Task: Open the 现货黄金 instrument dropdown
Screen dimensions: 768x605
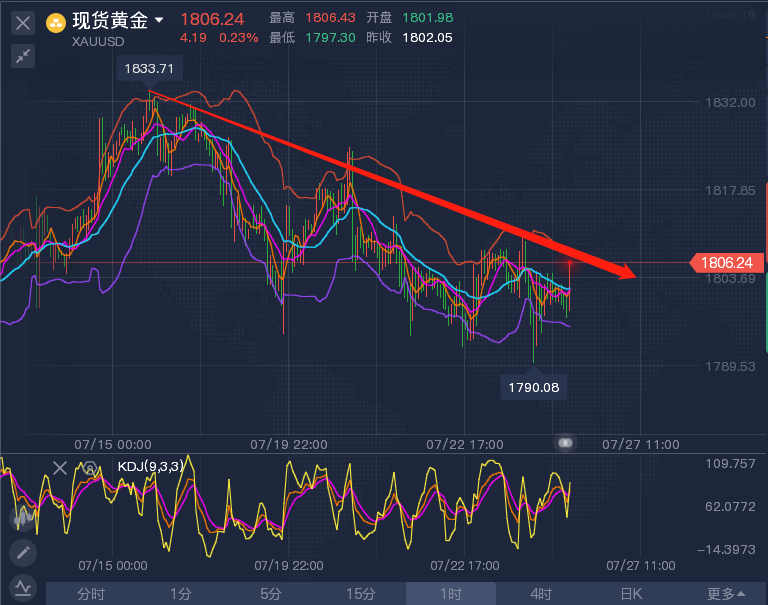Action: point(159,20)
